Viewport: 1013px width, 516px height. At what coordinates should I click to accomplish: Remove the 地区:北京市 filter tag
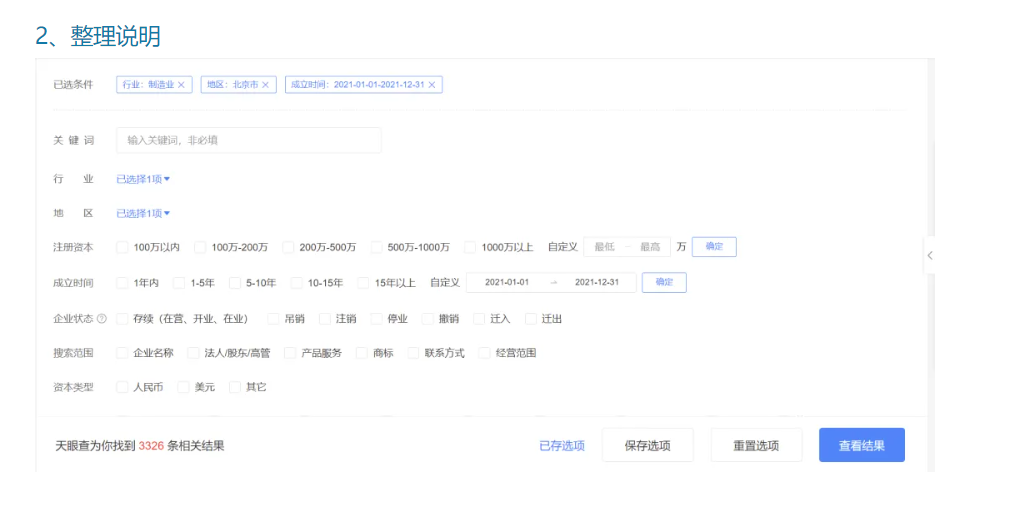pyautogui.click(x=265, y=85)
